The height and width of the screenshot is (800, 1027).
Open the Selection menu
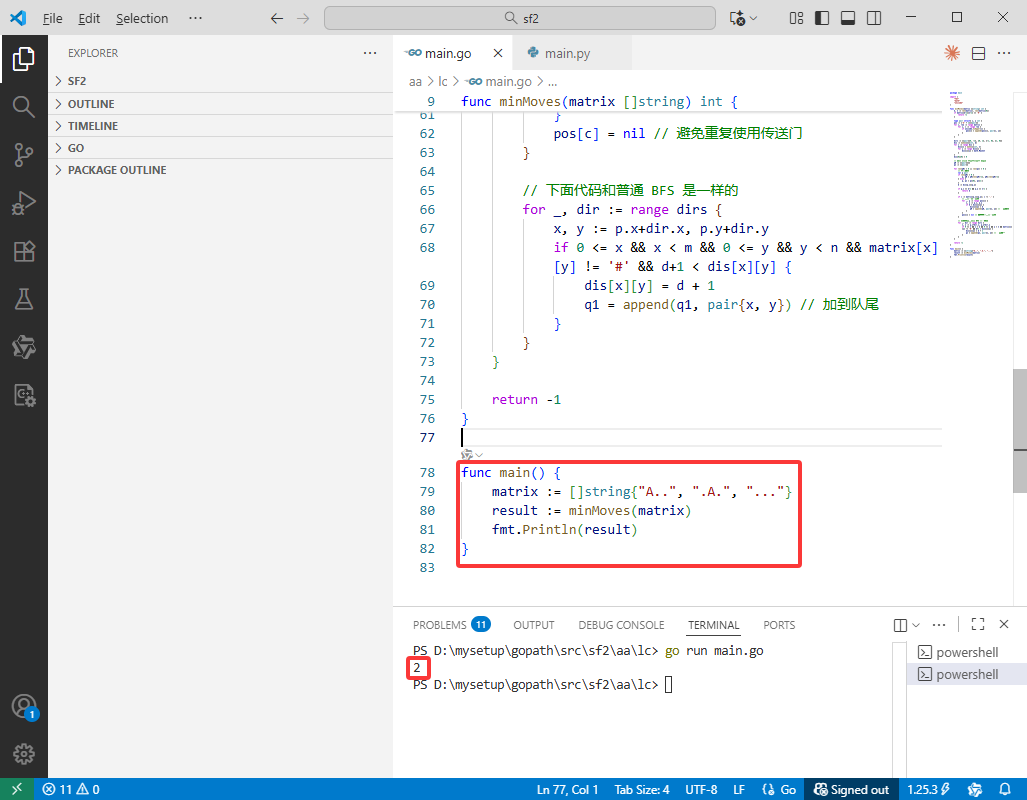(142, 18)
